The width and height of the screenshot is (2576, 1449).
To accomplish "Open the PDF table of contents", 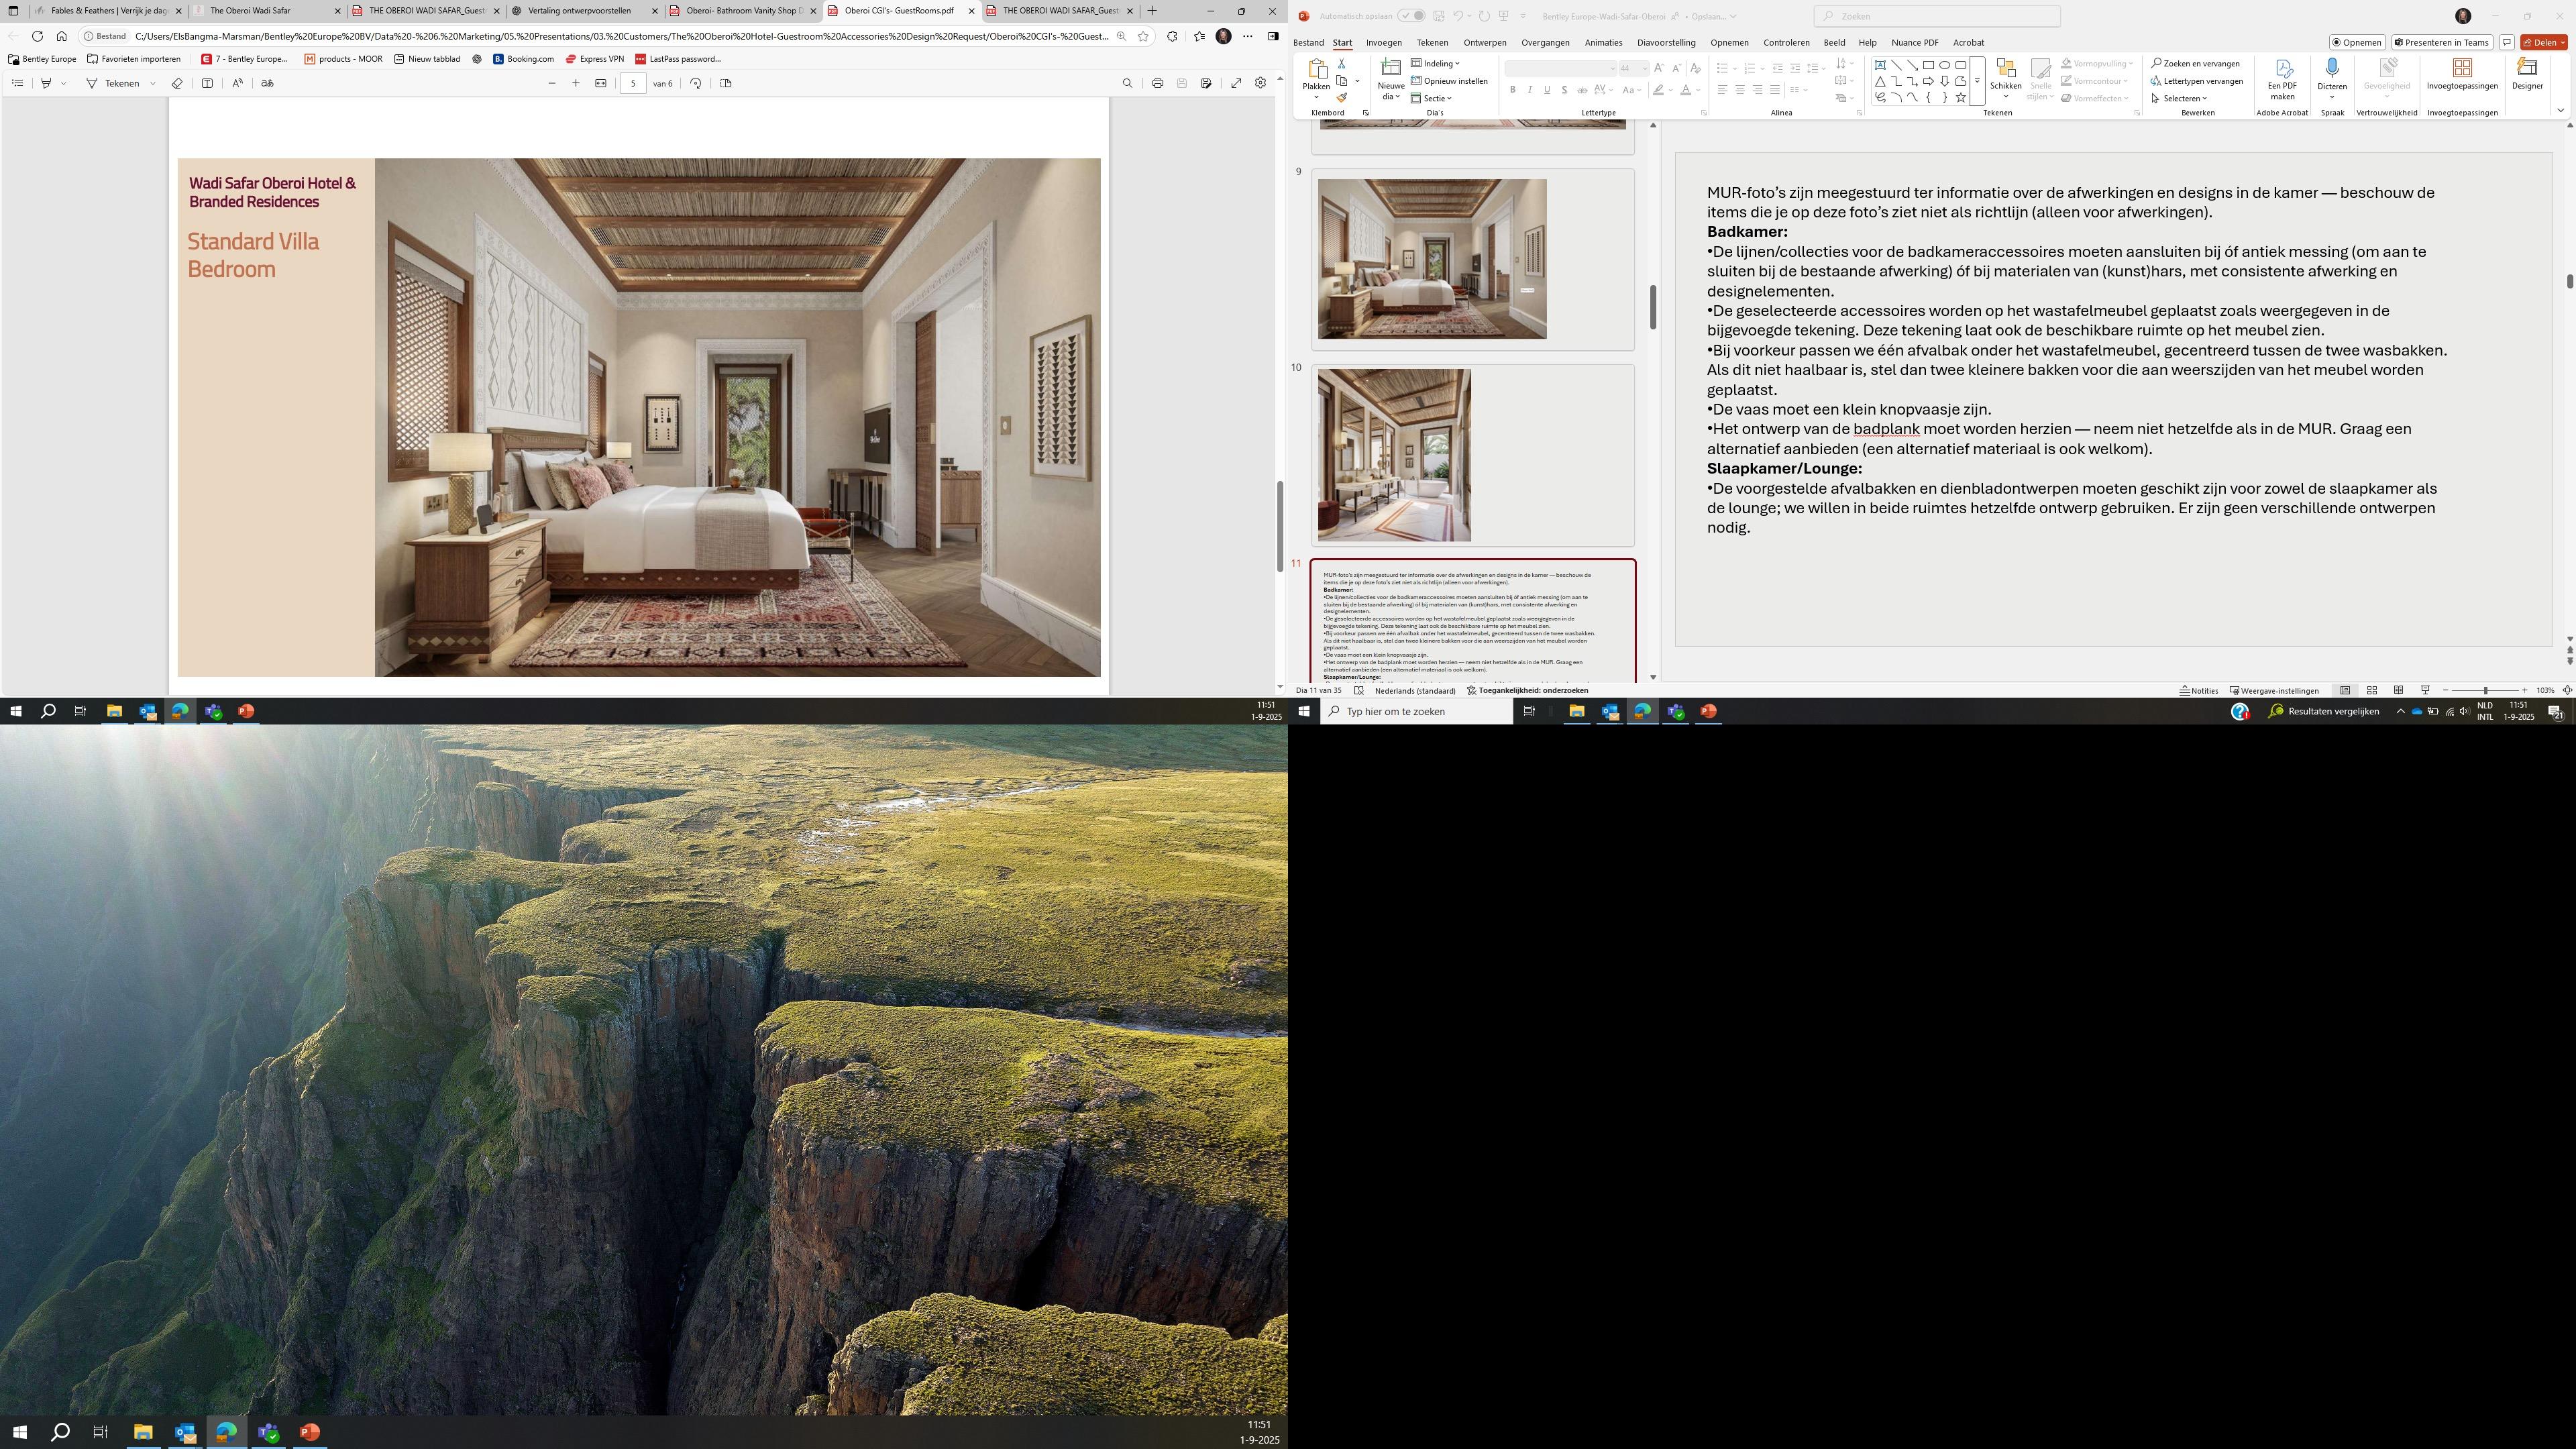I will pos(17,83).
